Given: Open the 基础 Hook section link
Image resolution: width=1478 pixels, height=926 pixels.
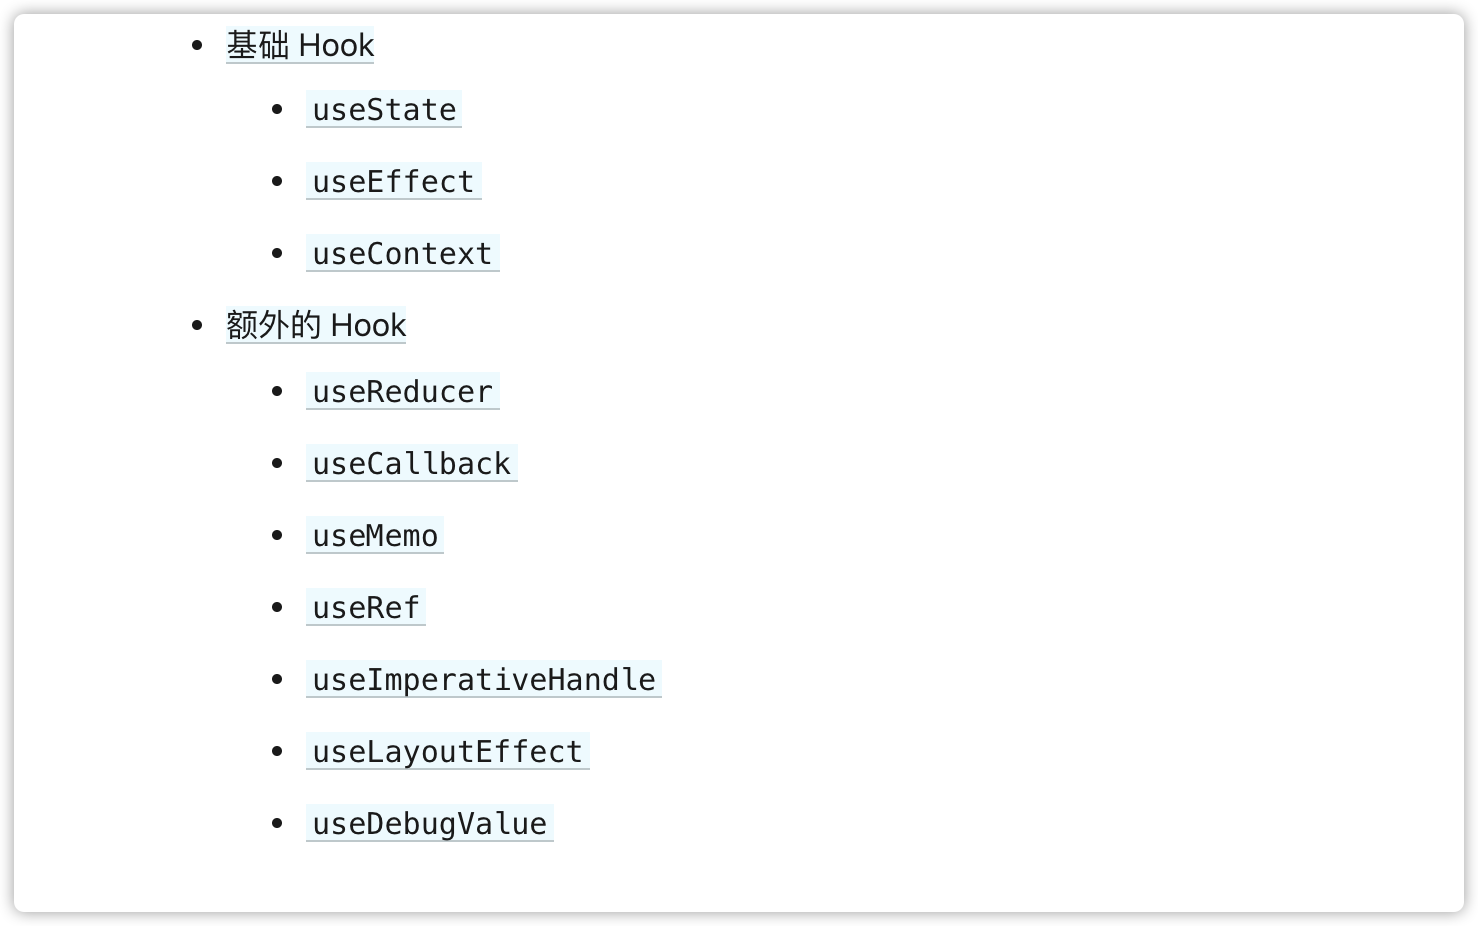Looking at the screenshot, I should tap(300, 45).
